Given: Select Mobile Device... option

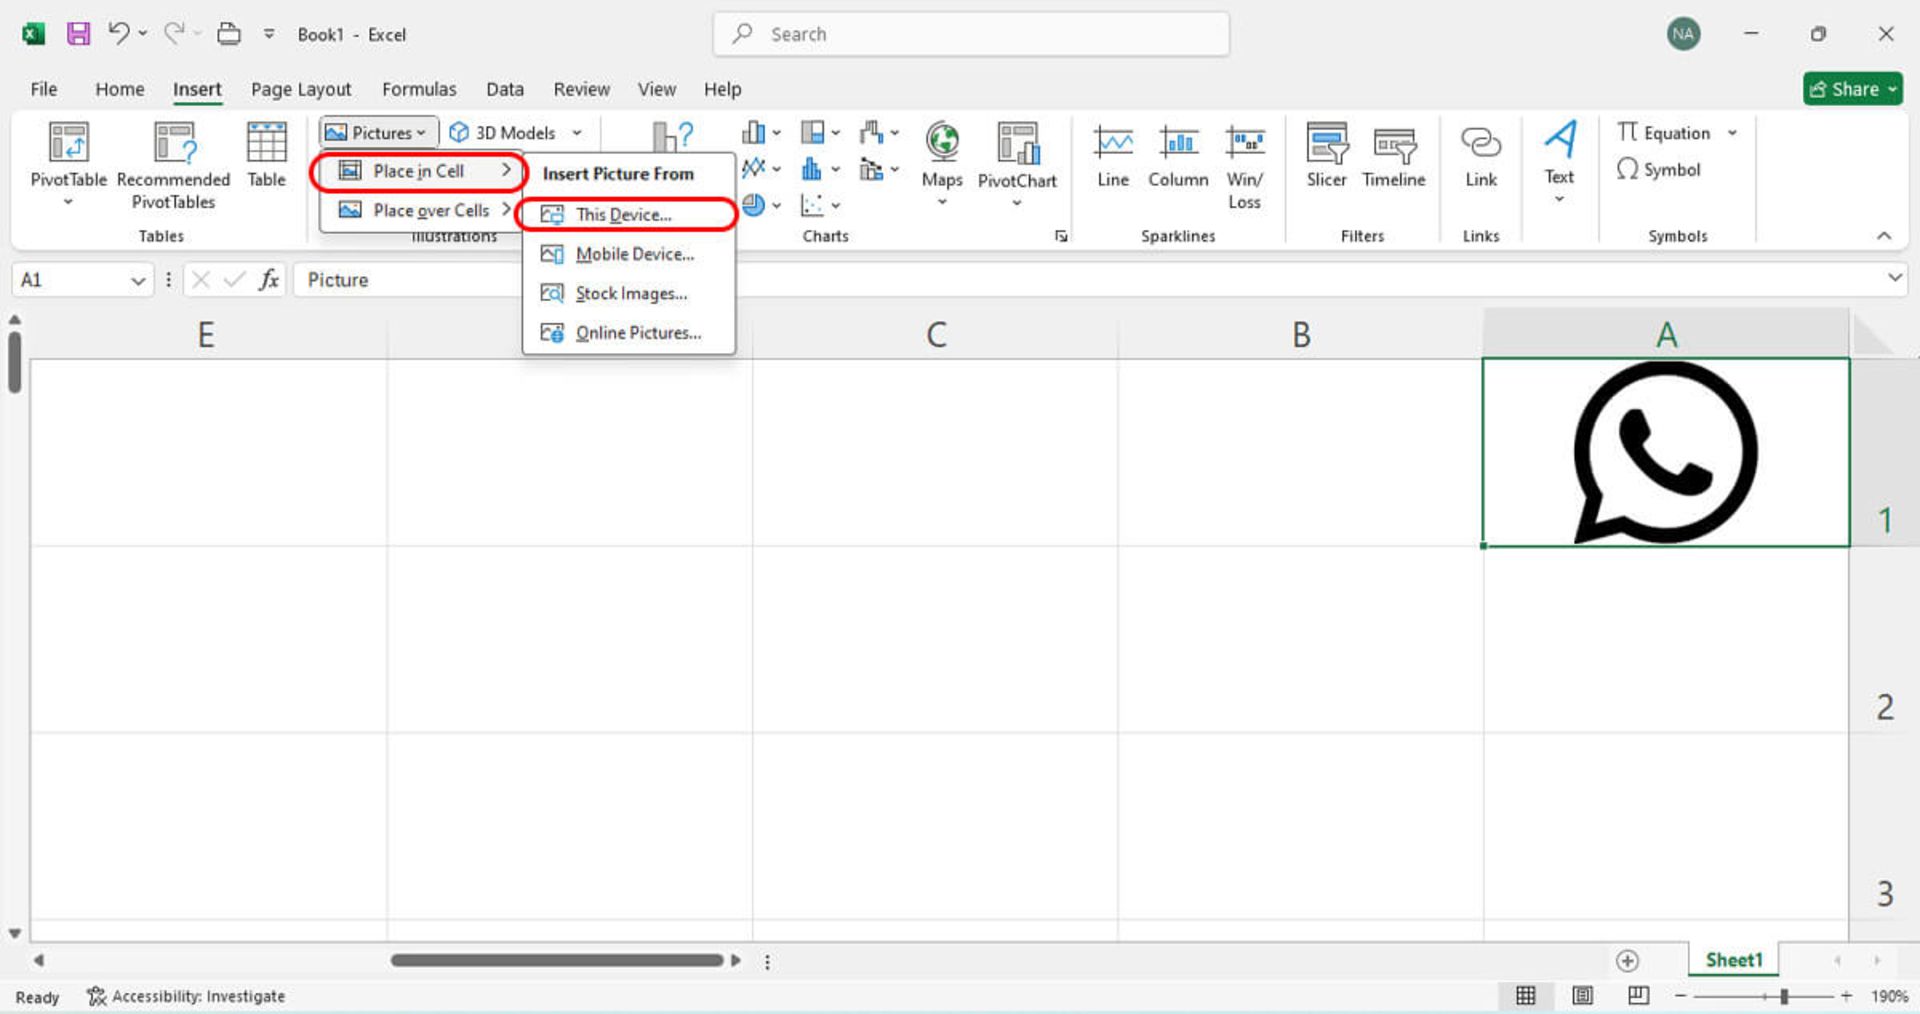Looking at the screenshot, I should point(626,254).
